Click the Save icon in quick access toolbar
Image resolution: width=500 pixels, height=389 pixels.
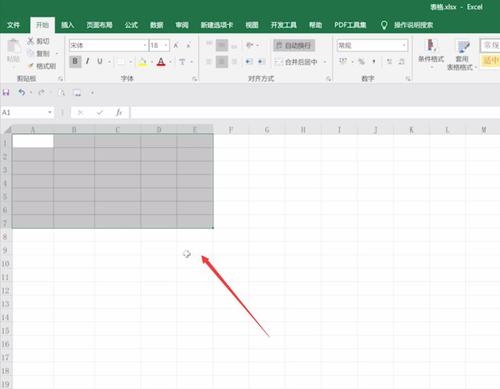coord(6,92)
